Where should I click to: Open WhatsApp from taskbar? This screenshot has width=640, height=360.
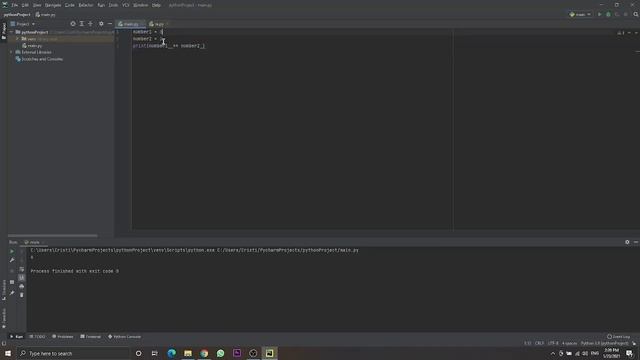click(220, 353)
